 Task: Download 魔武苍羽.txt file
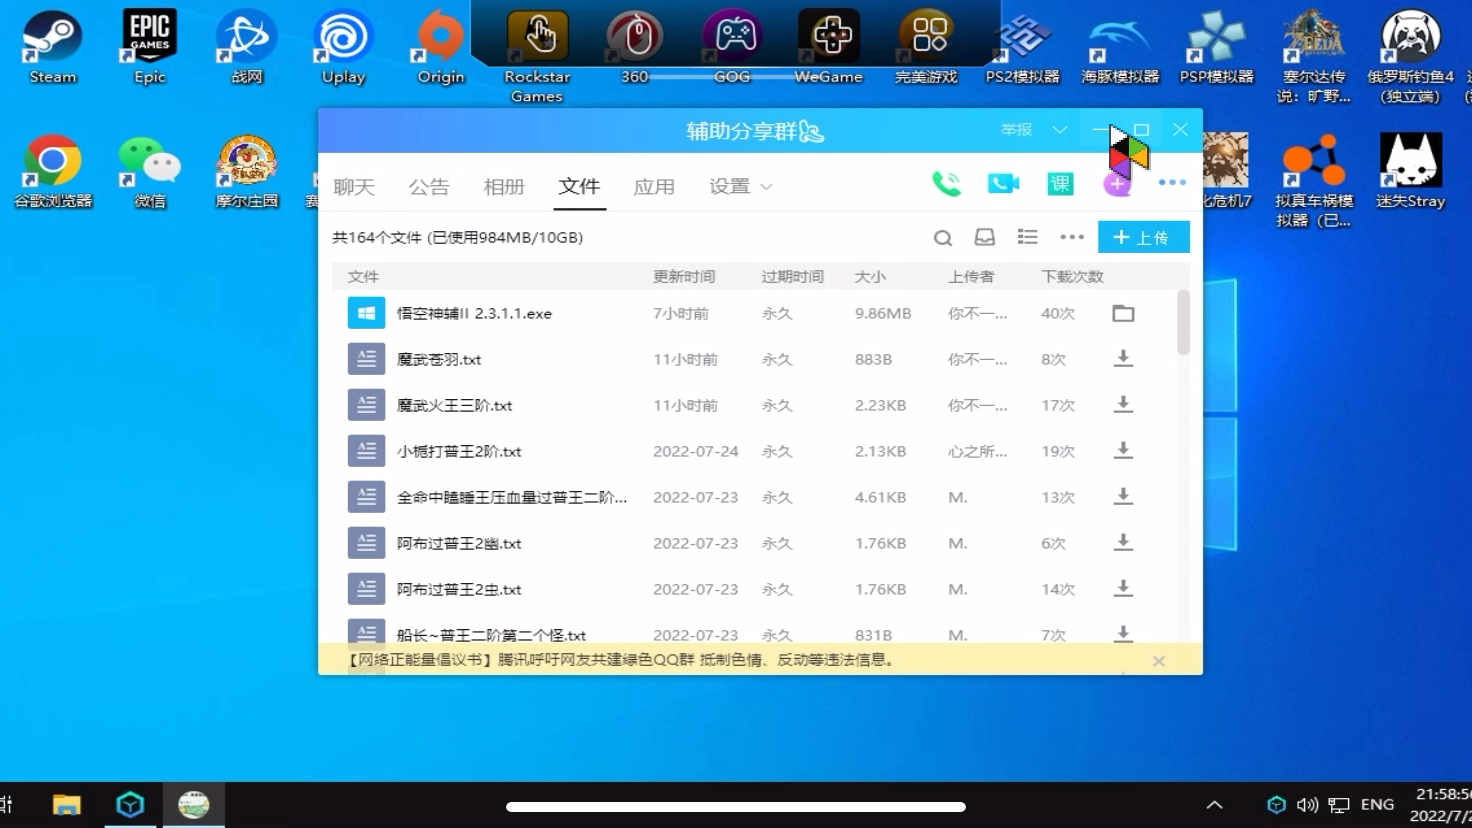(1123, 359)
